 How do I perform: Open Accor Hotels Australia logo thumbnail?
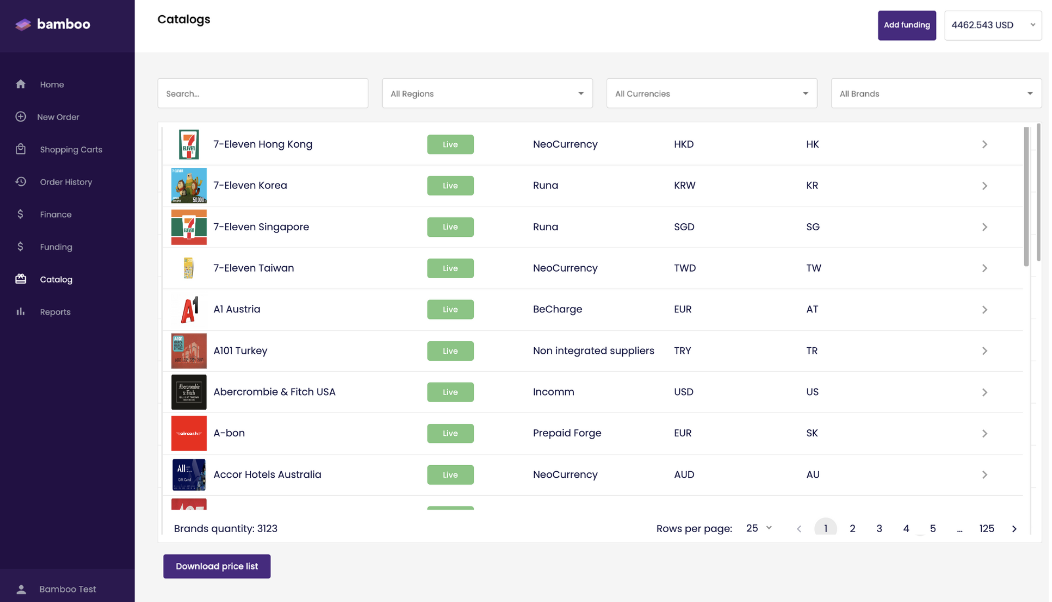[x=189, y=474]
